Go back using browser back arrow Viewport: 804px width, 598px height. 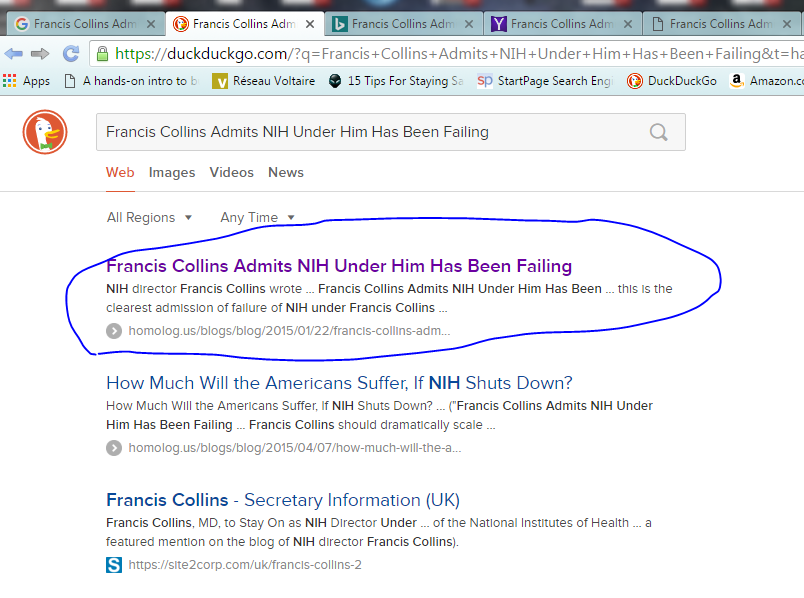(x=14, y=53)
